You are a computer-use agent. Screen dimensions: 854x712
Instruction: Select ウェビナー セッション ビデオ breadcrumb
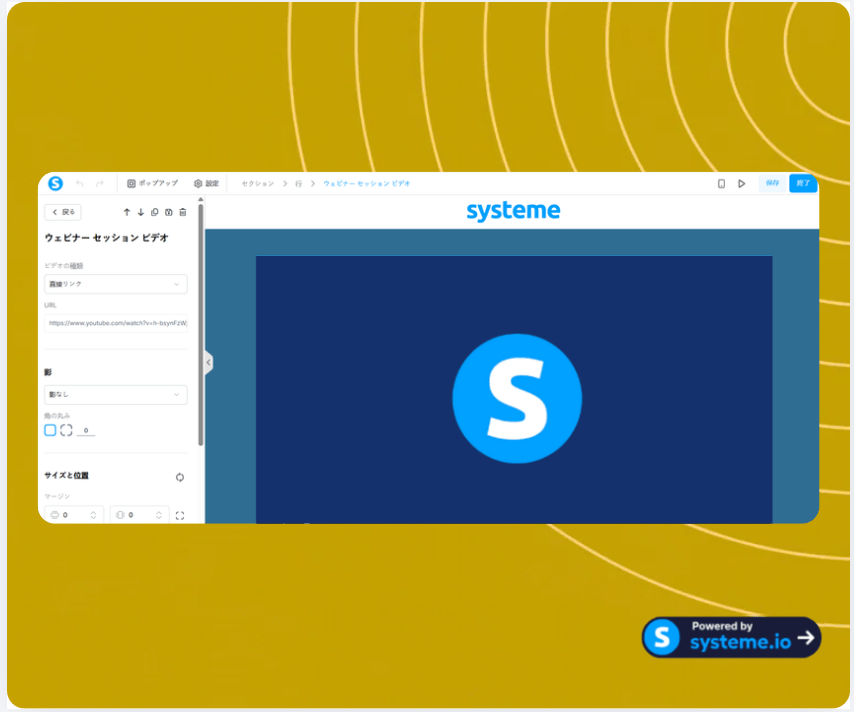point(367,184)
